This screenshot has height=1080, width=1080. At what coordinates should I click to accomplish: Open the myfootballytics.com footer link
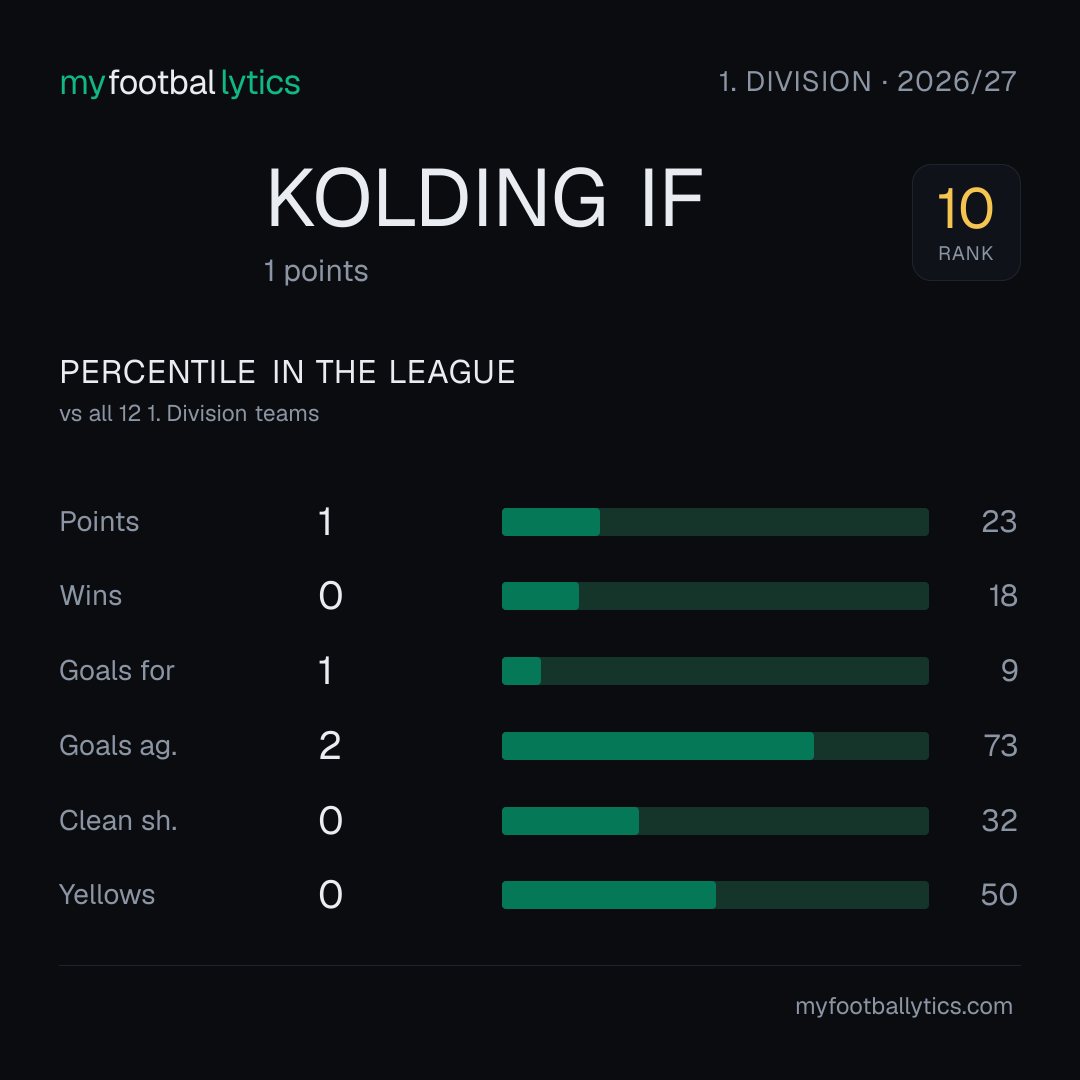904,1006
